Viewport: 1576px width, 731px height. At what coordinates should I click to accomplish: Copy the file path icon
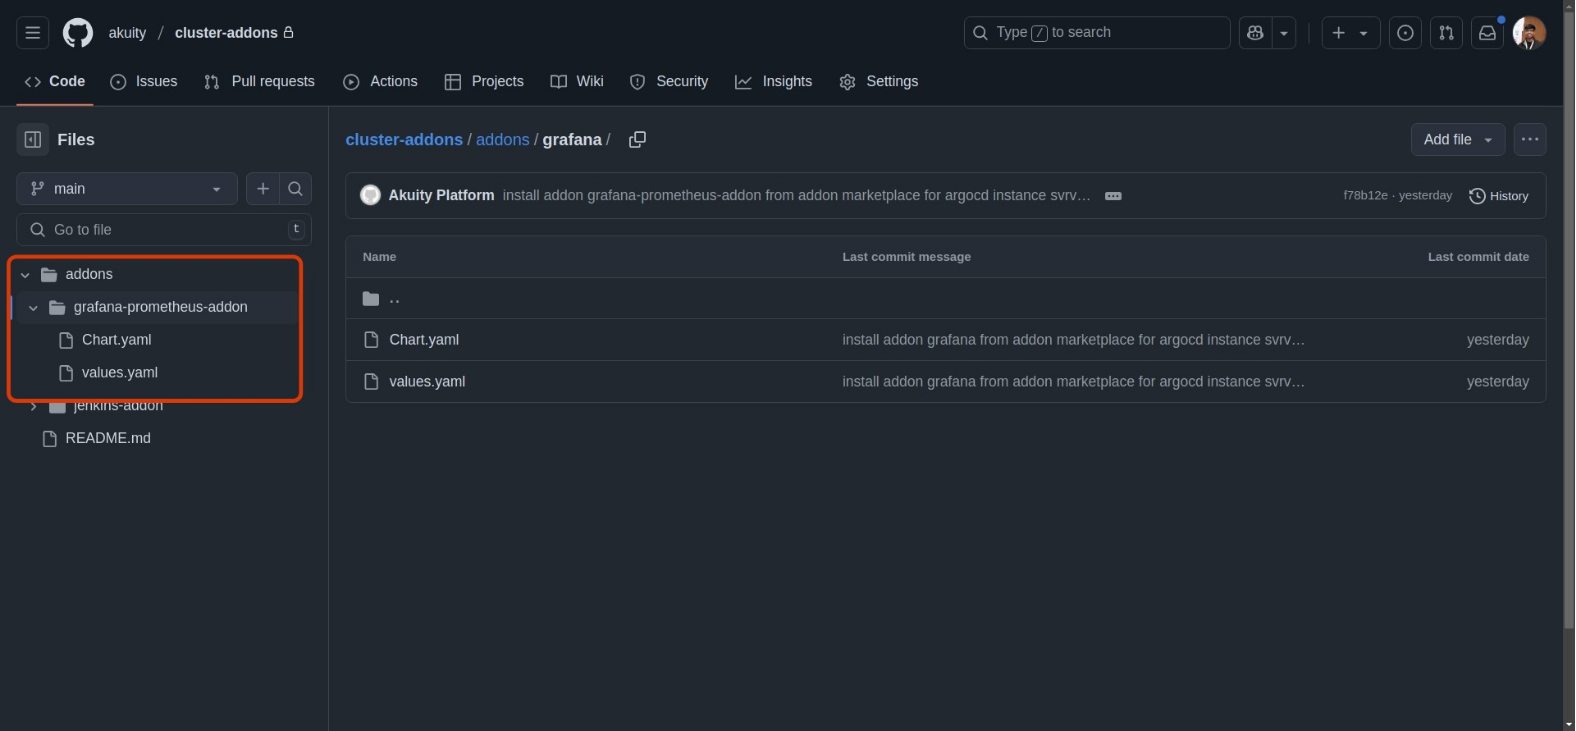(637, 140)
